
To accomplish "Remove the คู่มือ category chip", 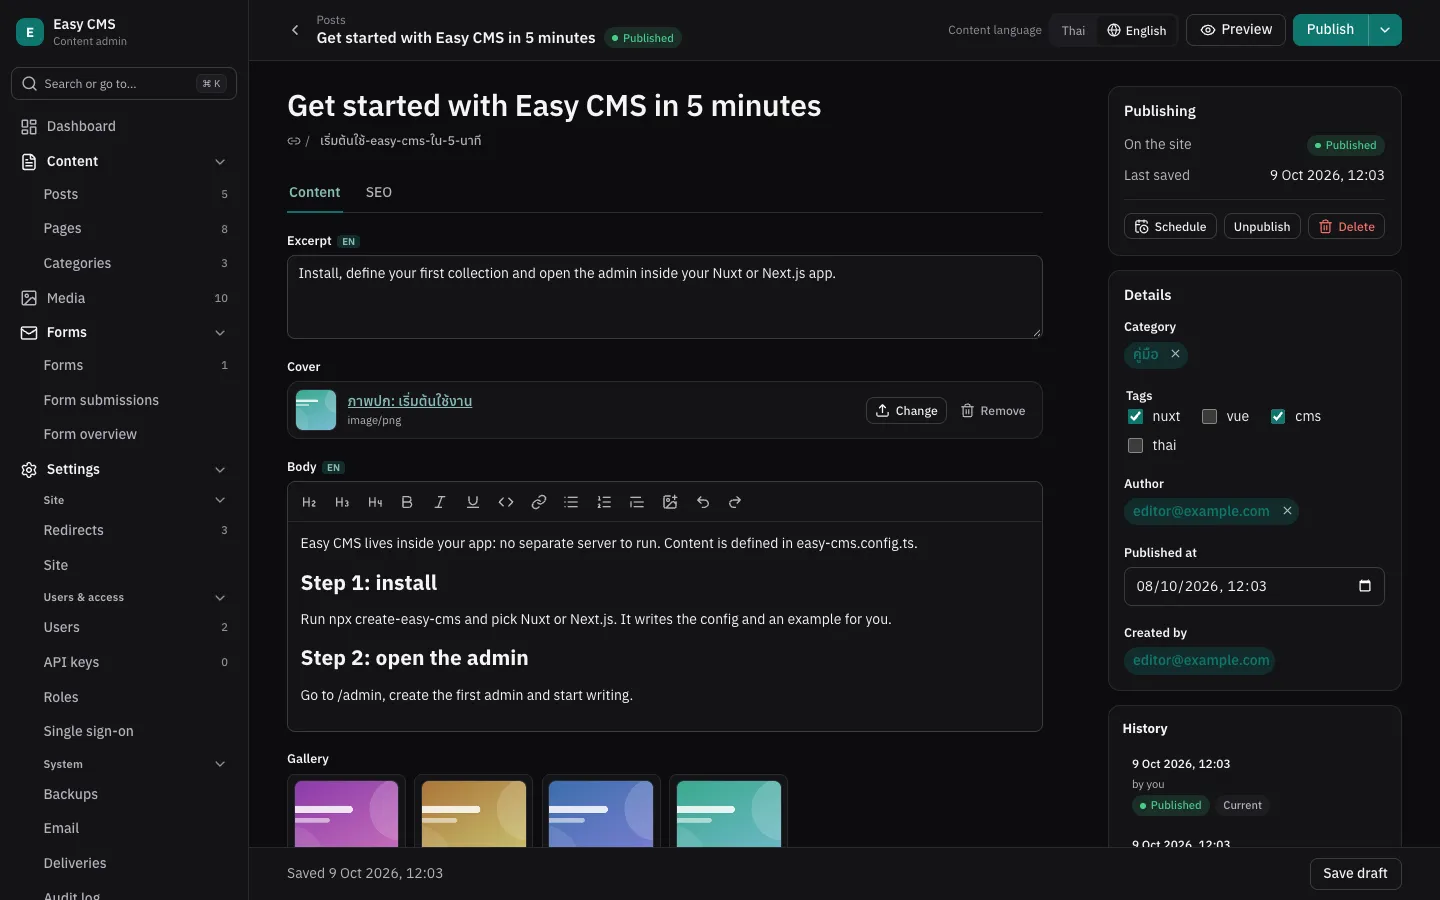I will point(1176,354).
